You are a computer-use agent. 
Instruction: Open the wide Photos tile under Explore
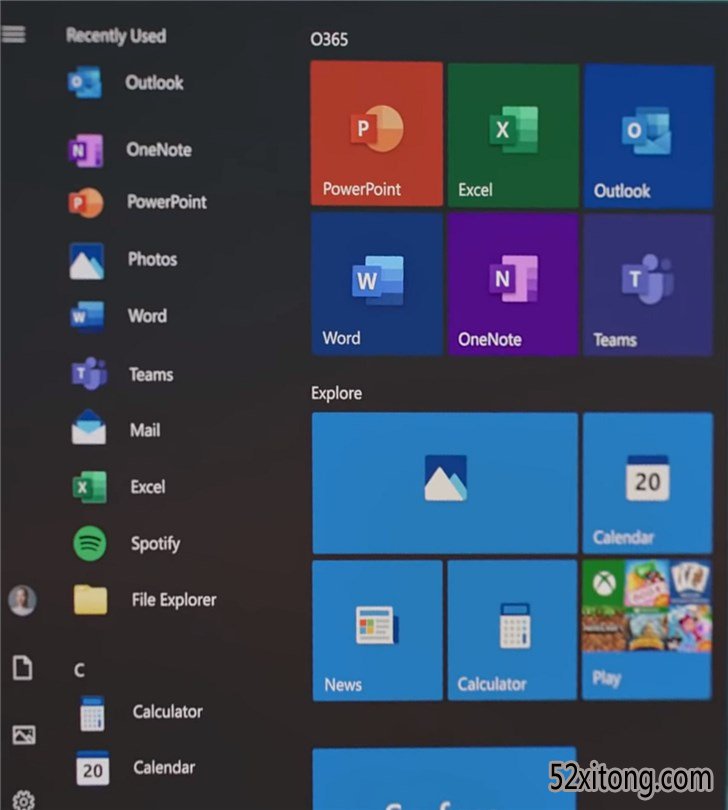[445, 482]
